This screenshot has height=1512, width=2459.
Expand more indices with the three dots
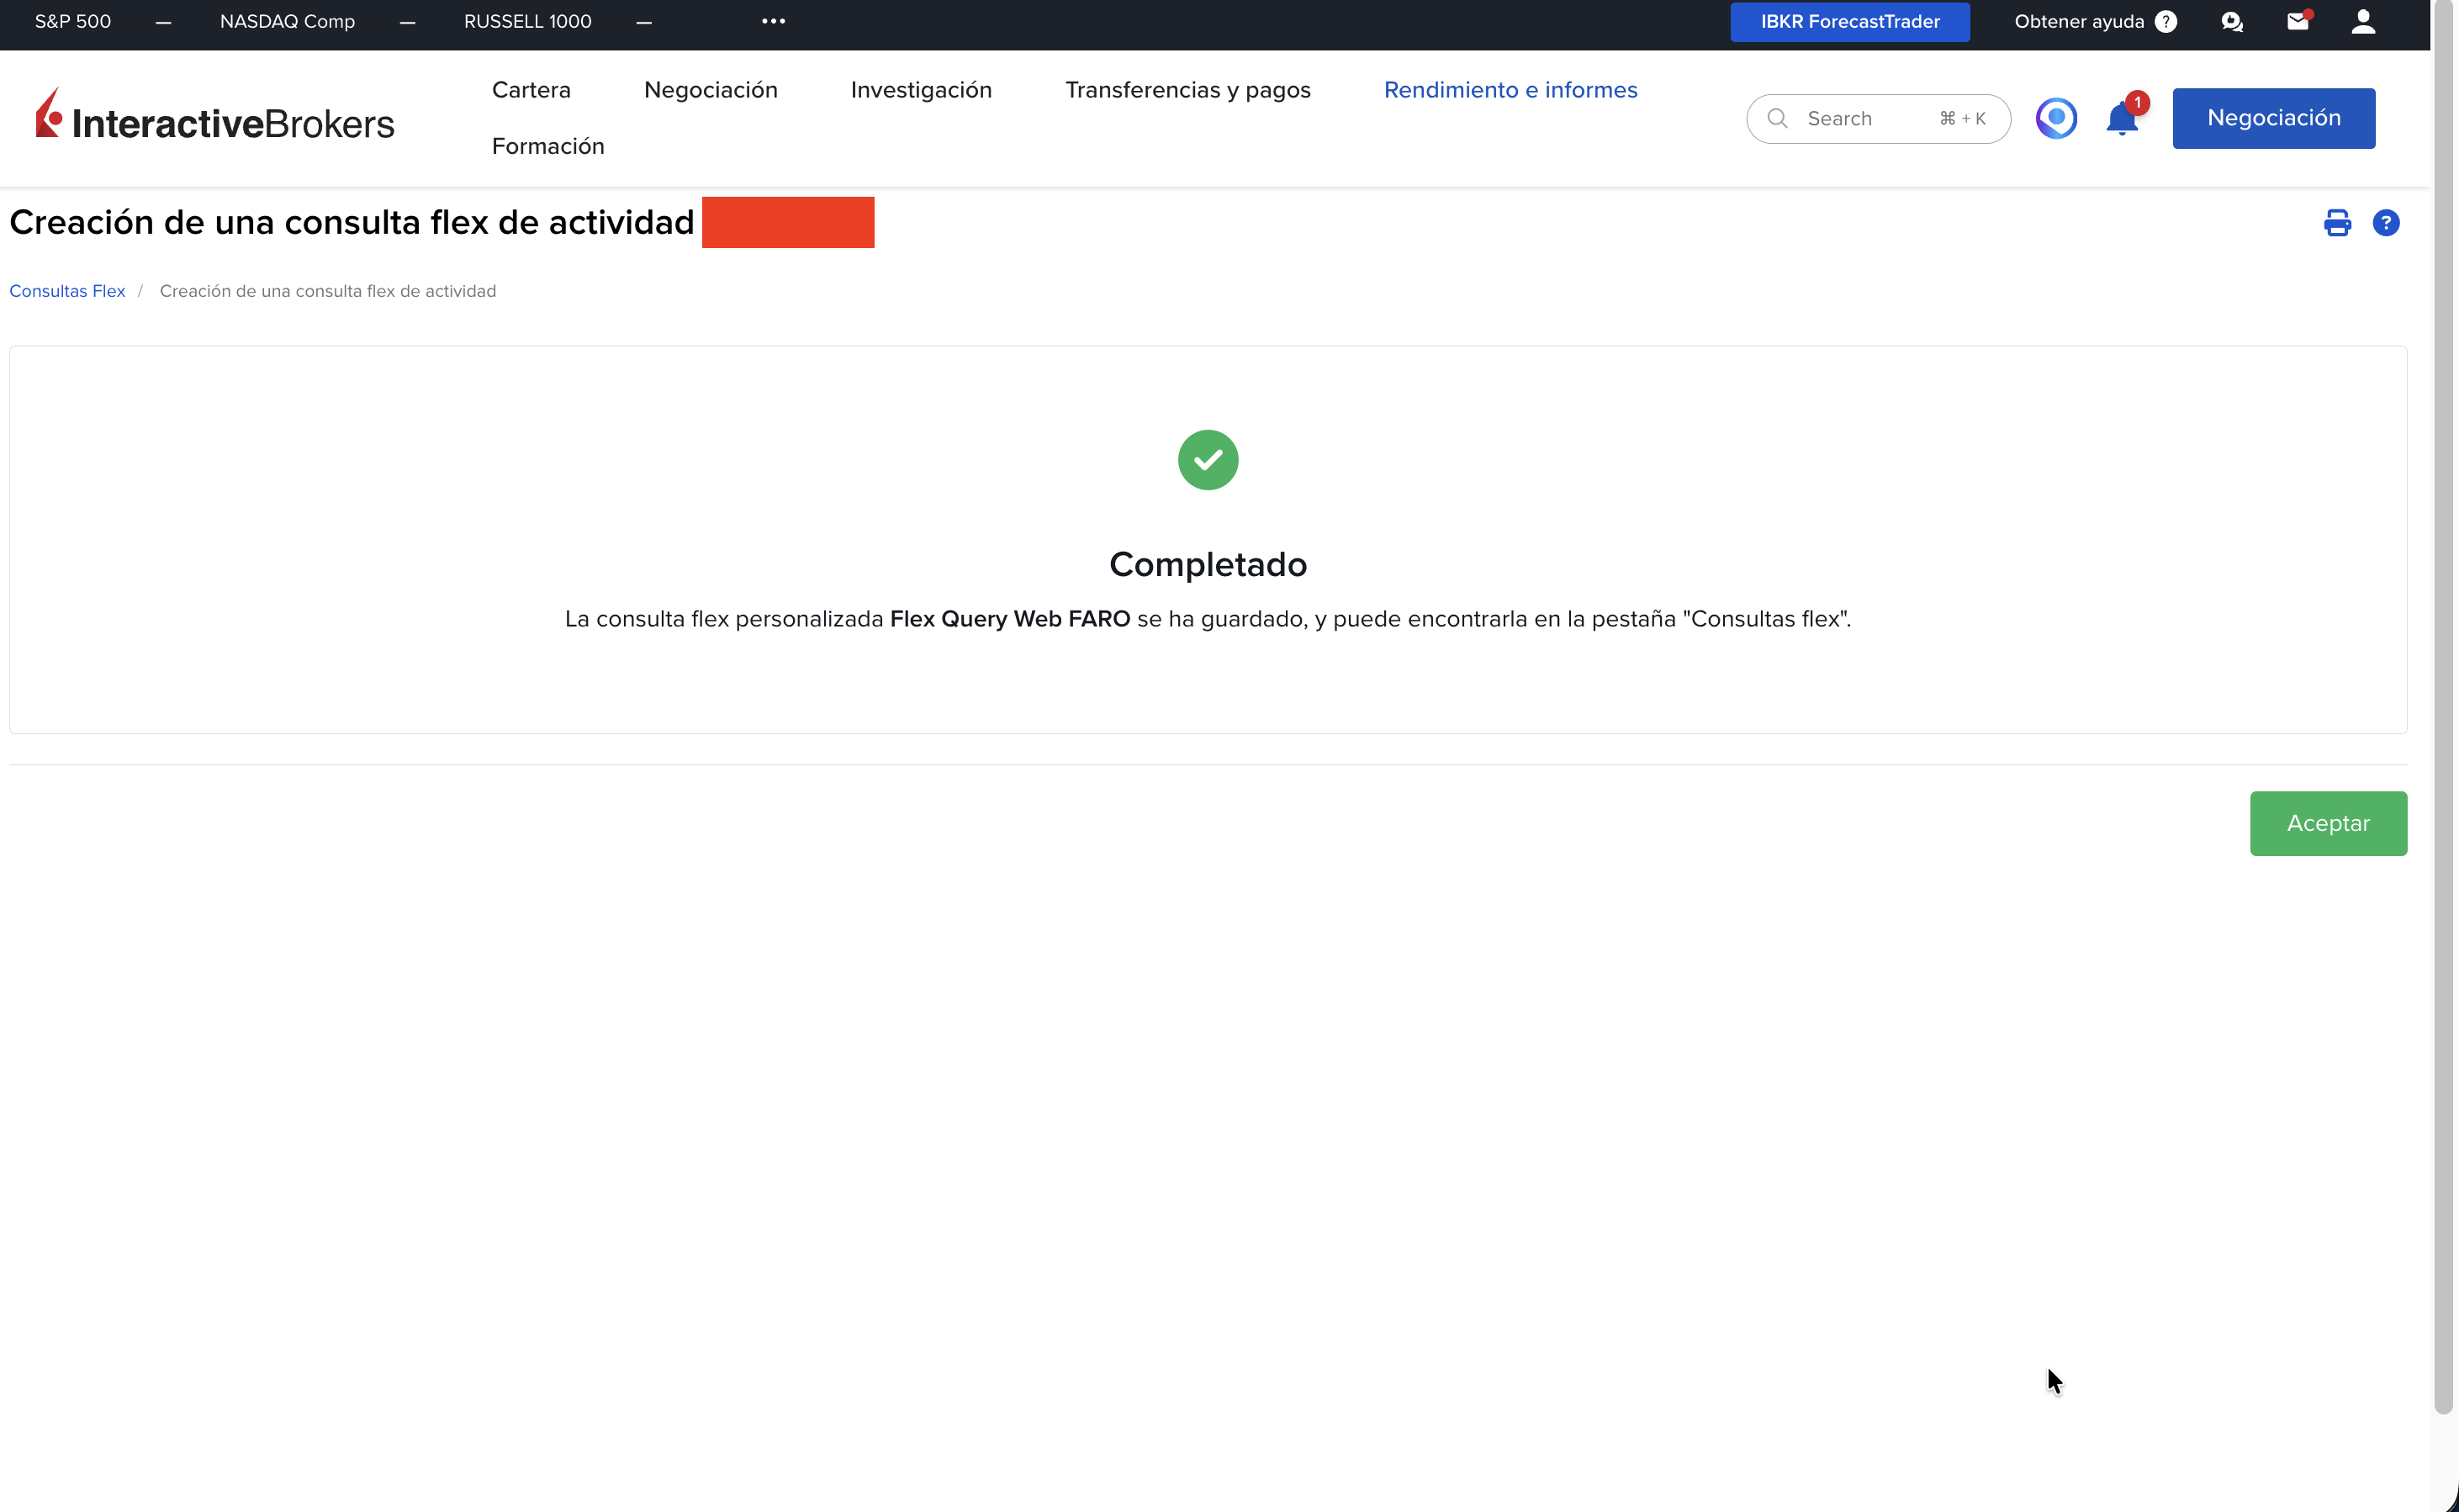click(773, 21)
